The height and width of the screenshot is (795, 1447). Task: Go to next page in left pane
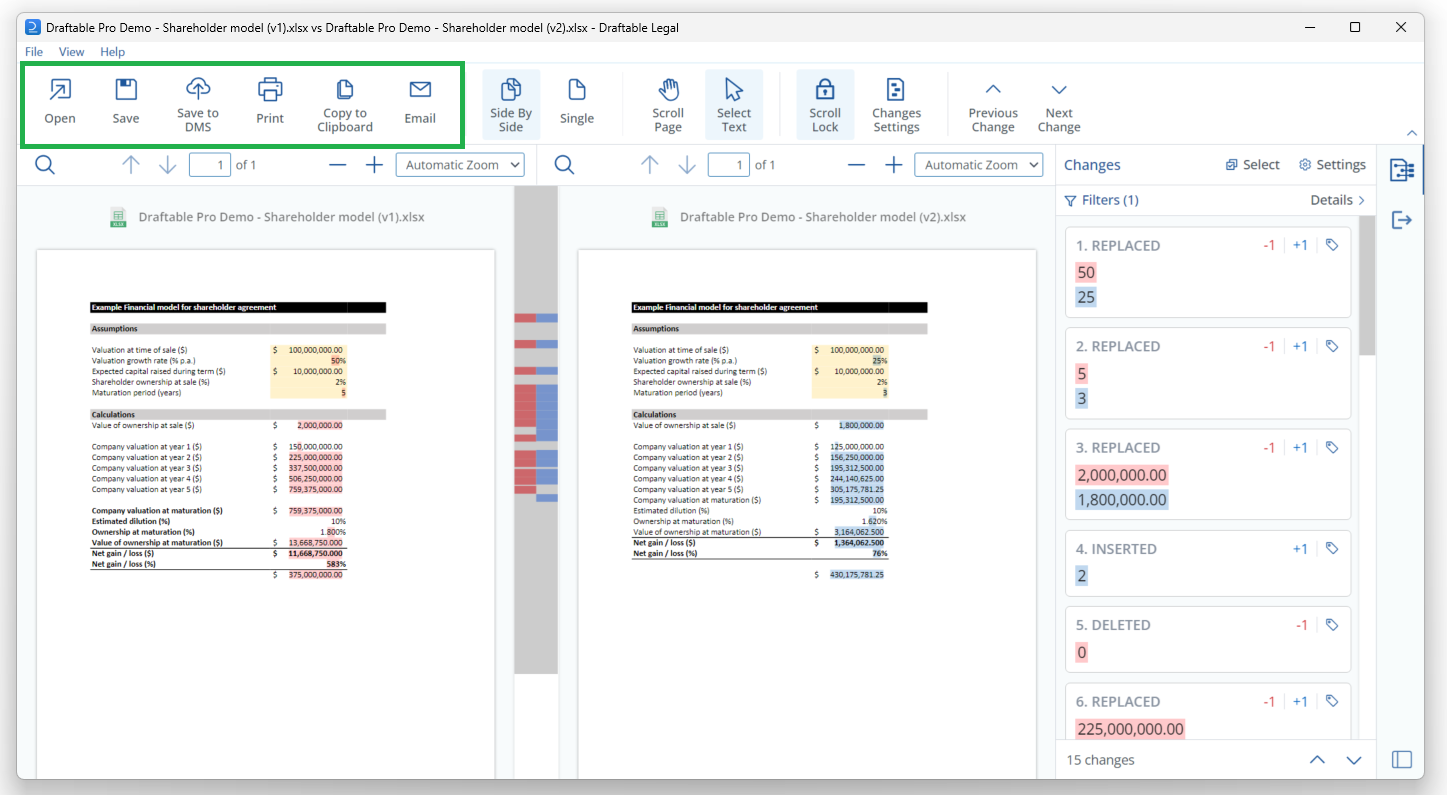pos(168,165)
